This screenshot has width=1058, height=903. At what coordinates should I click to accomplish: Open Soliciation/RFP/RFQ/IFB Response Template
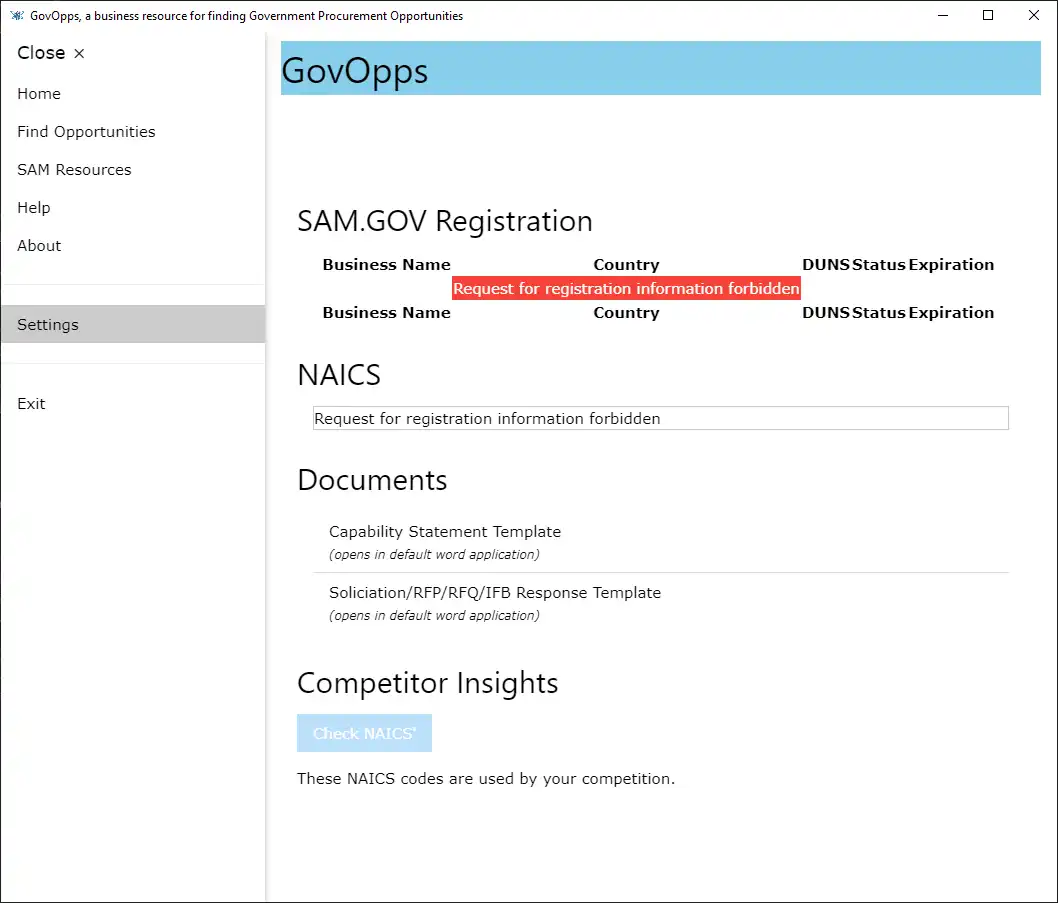point(495,593)
